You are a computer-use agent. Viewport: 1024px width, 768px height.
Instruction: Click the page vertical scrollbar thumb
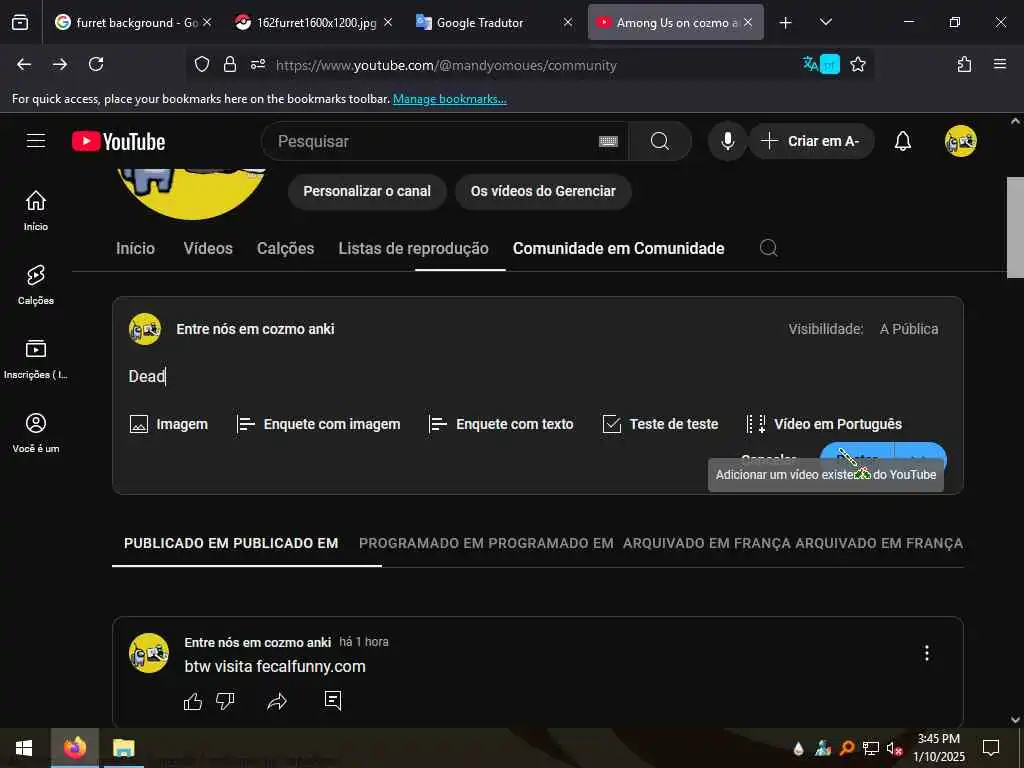1015,227
